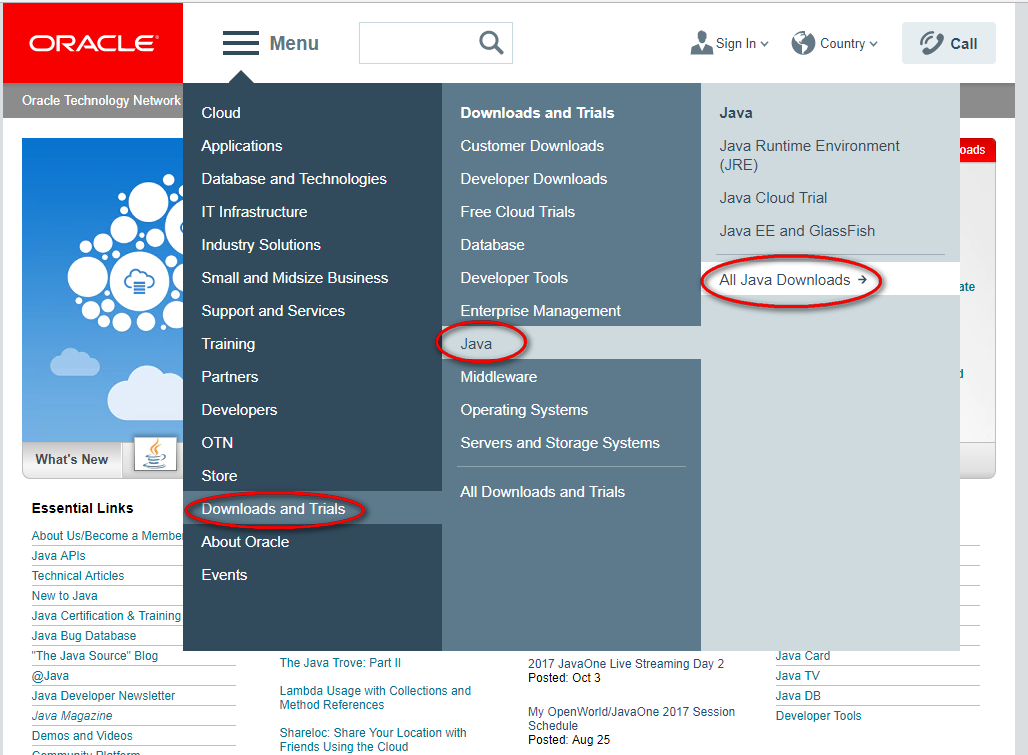Click the Oracle logo
1028x755 pixels.
pos(93,43)
